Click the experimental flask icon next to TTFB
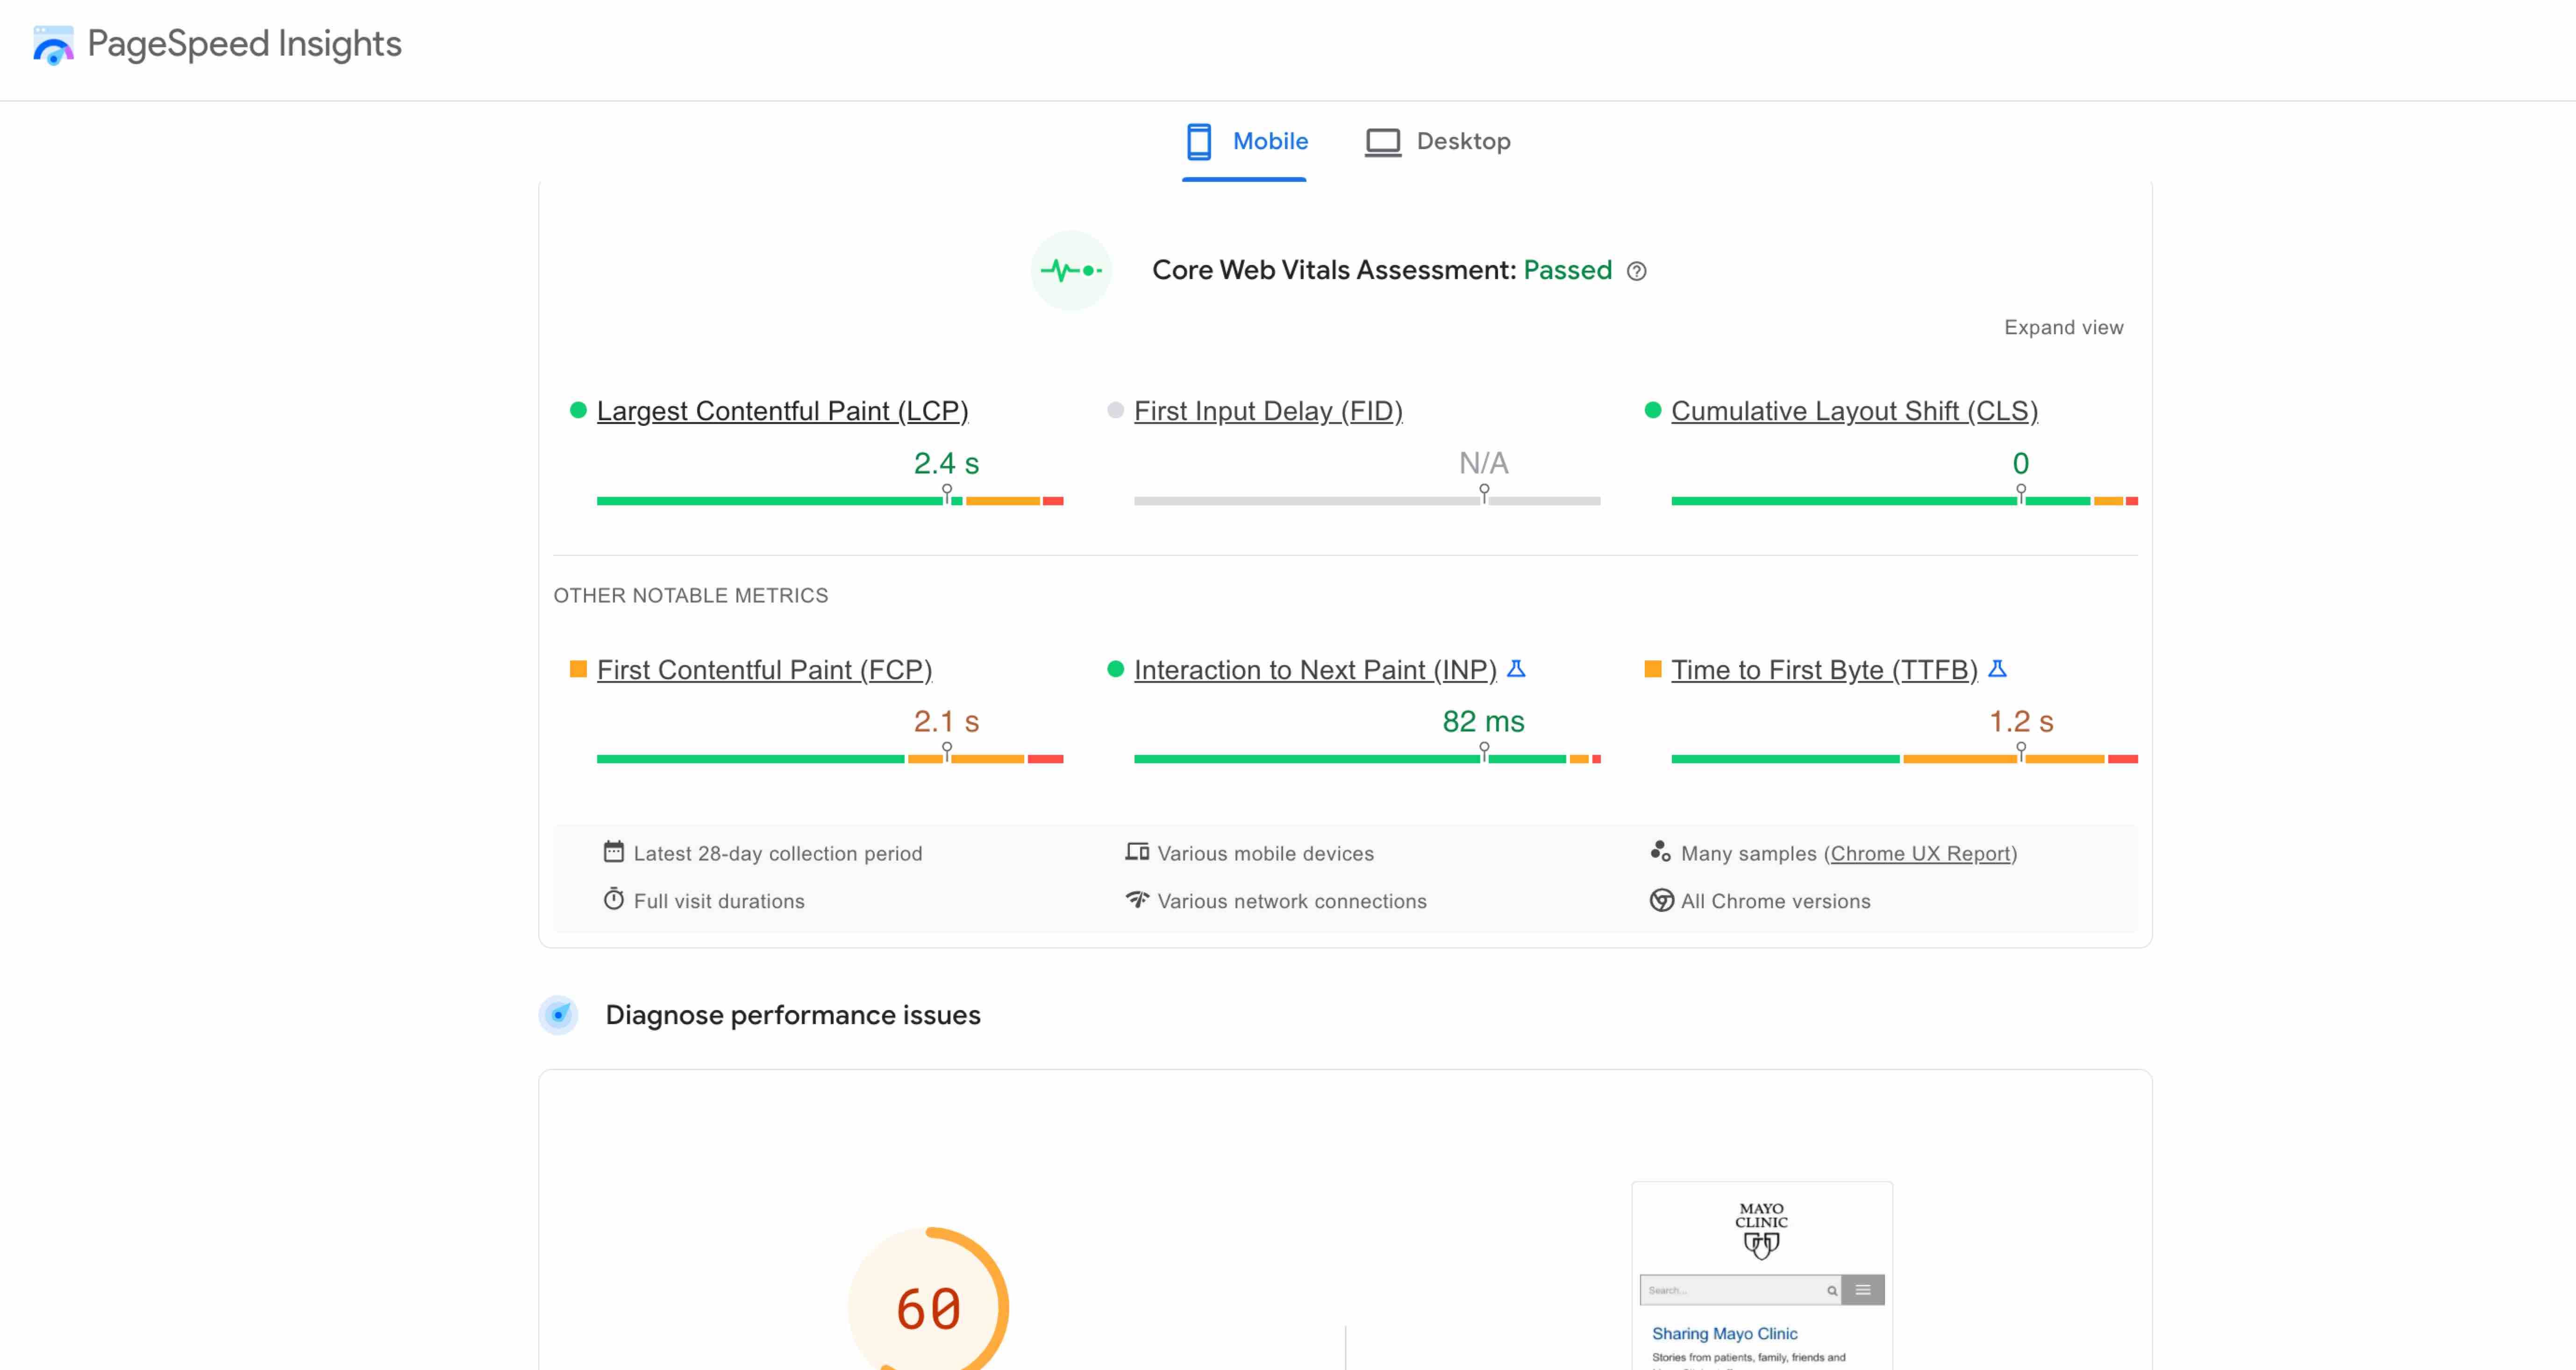Screen dimensions: 2576x1370 click(x=1997, y=669)
